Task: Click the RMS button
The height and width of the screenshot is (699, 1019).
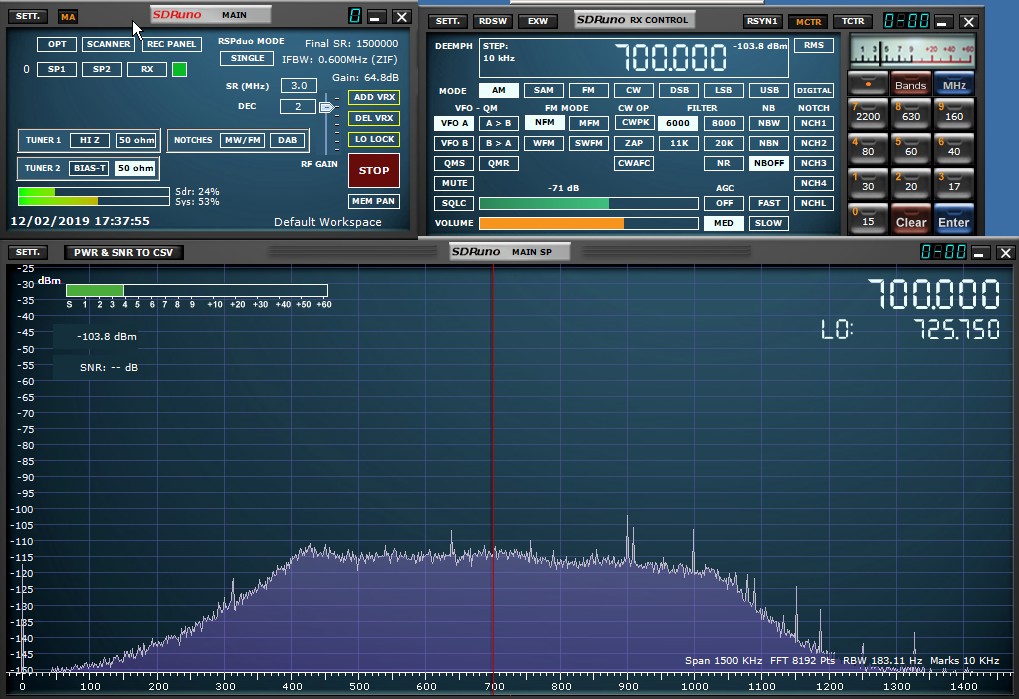Action: [814, 45]
